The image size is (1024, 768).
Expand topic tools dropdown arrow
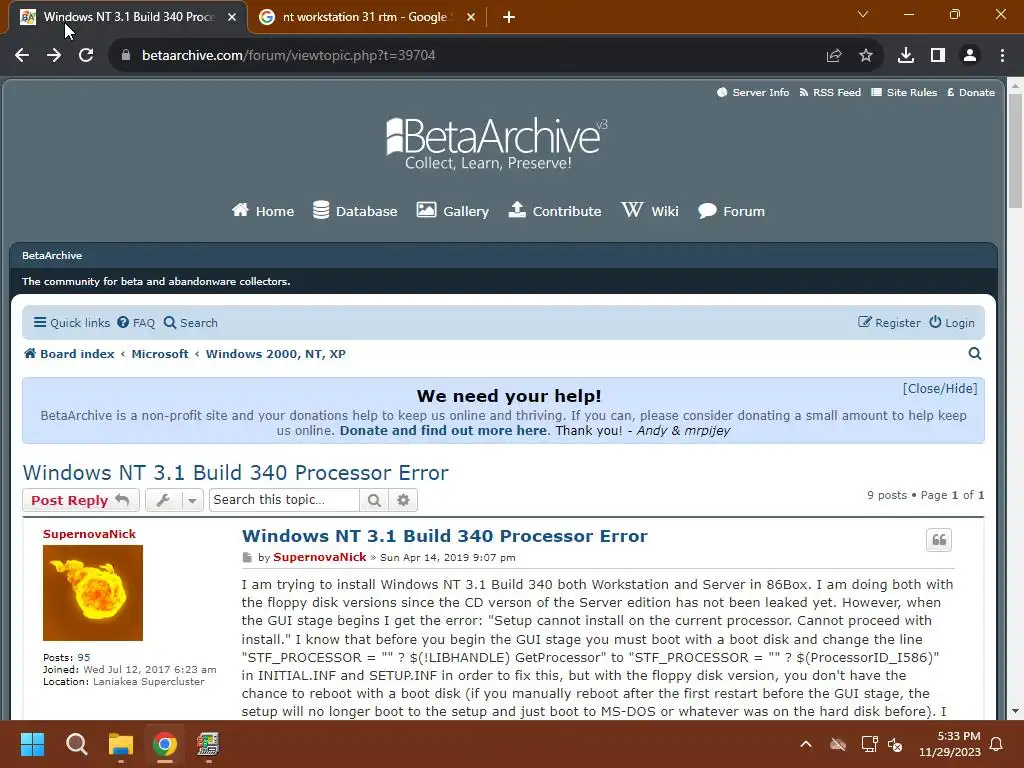coord(192,500)
